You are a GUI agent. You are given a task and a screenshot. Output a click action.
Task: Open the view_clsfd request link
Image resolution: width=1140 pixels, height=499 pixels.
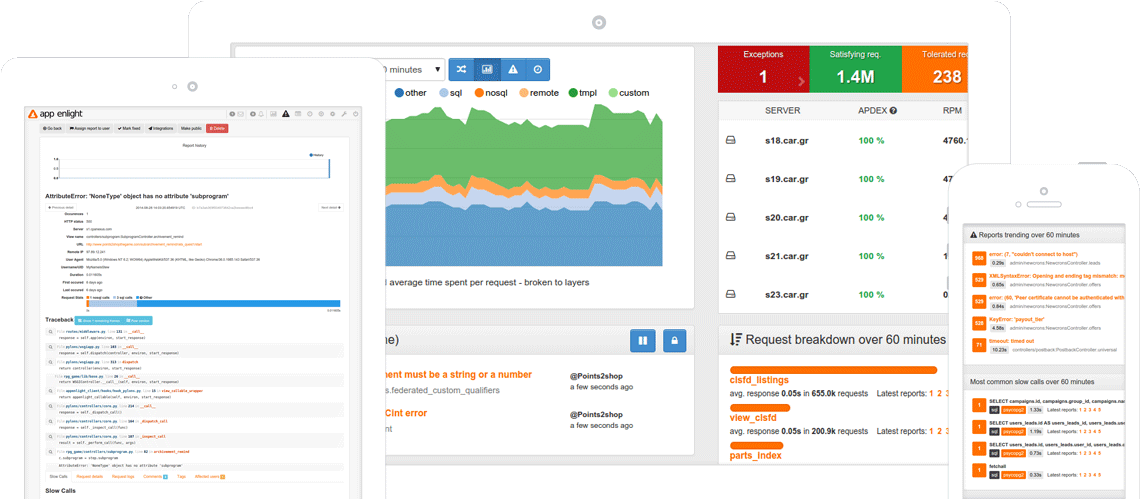click(x=753, y=418)
